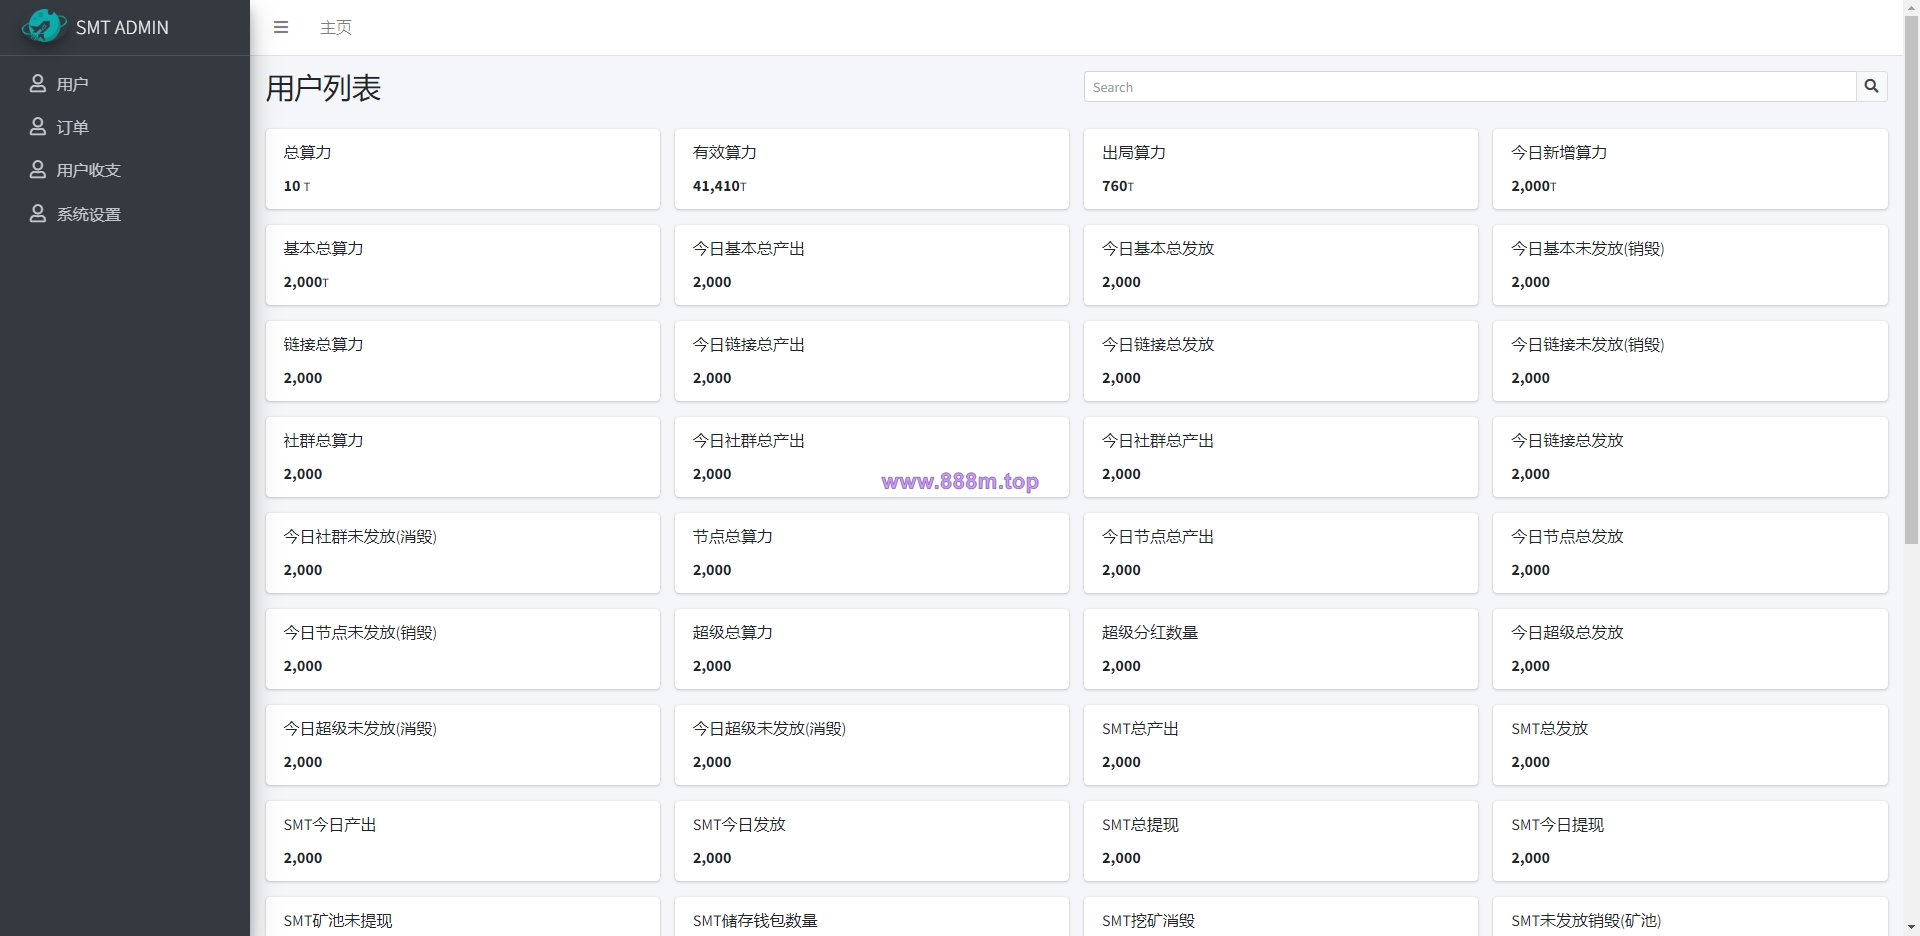The width and height of the screenshot is (1920, 936).
Task: Click the 41,410T value
Action: pyautogui.click(x=720, y=186)
